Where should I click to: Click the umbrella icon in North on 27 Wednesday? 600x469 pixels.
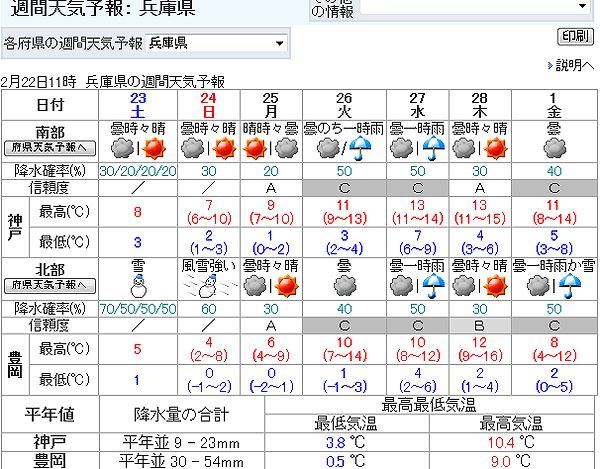point(433,287)
